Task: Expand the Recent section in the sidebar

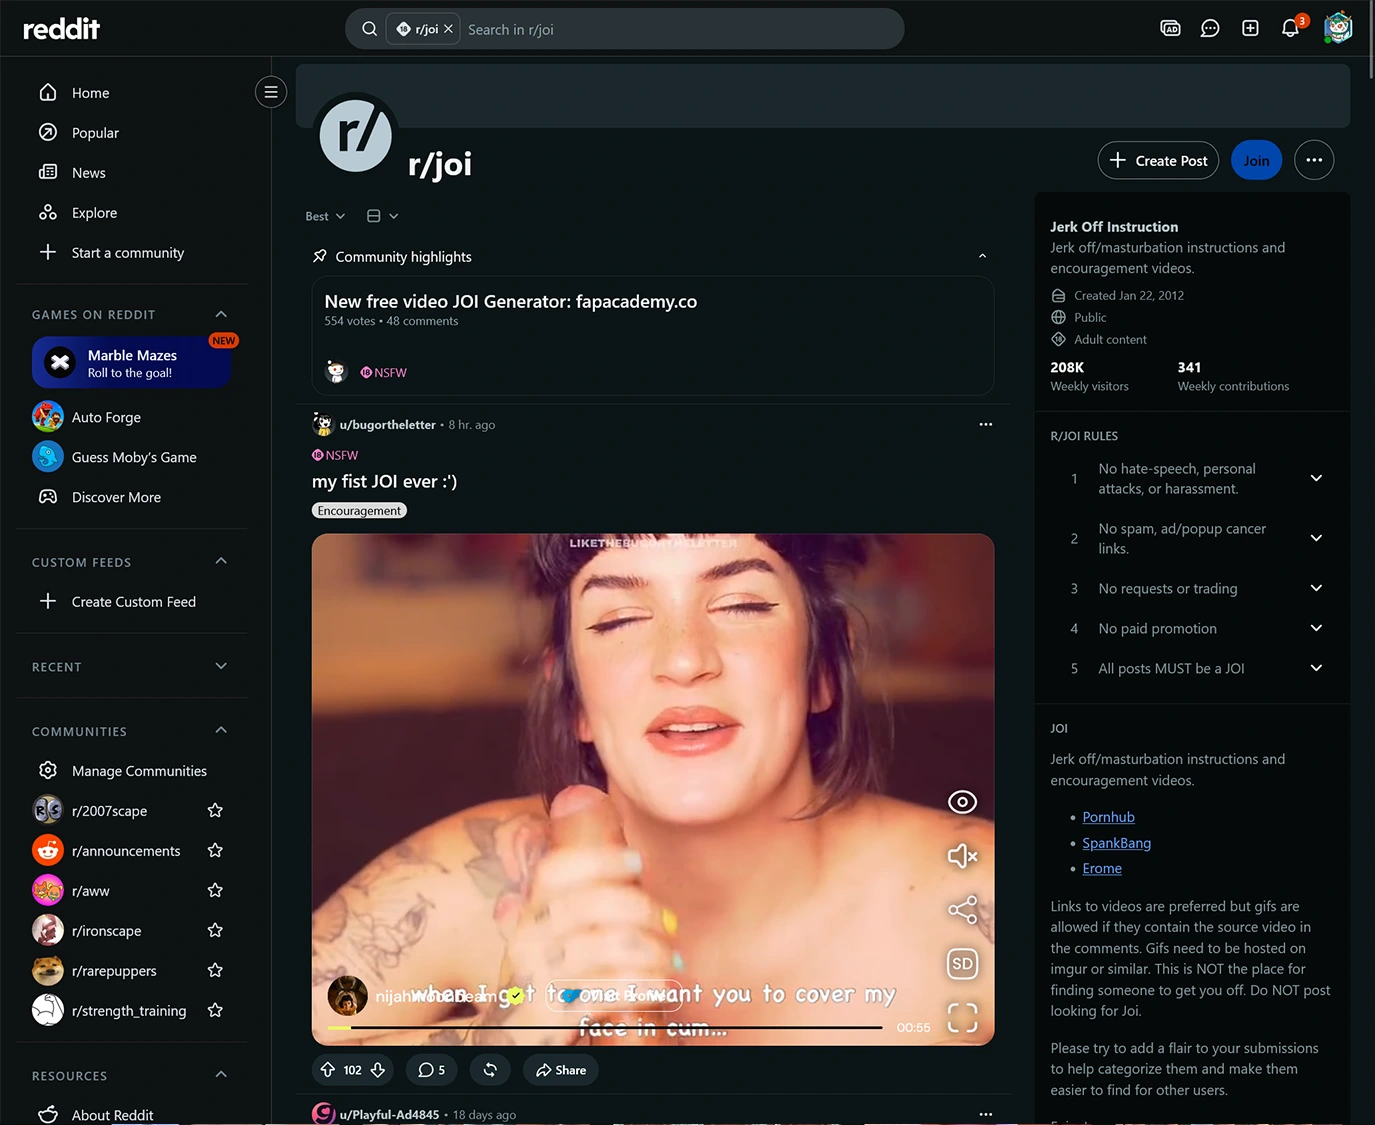Action: point(221,666)
